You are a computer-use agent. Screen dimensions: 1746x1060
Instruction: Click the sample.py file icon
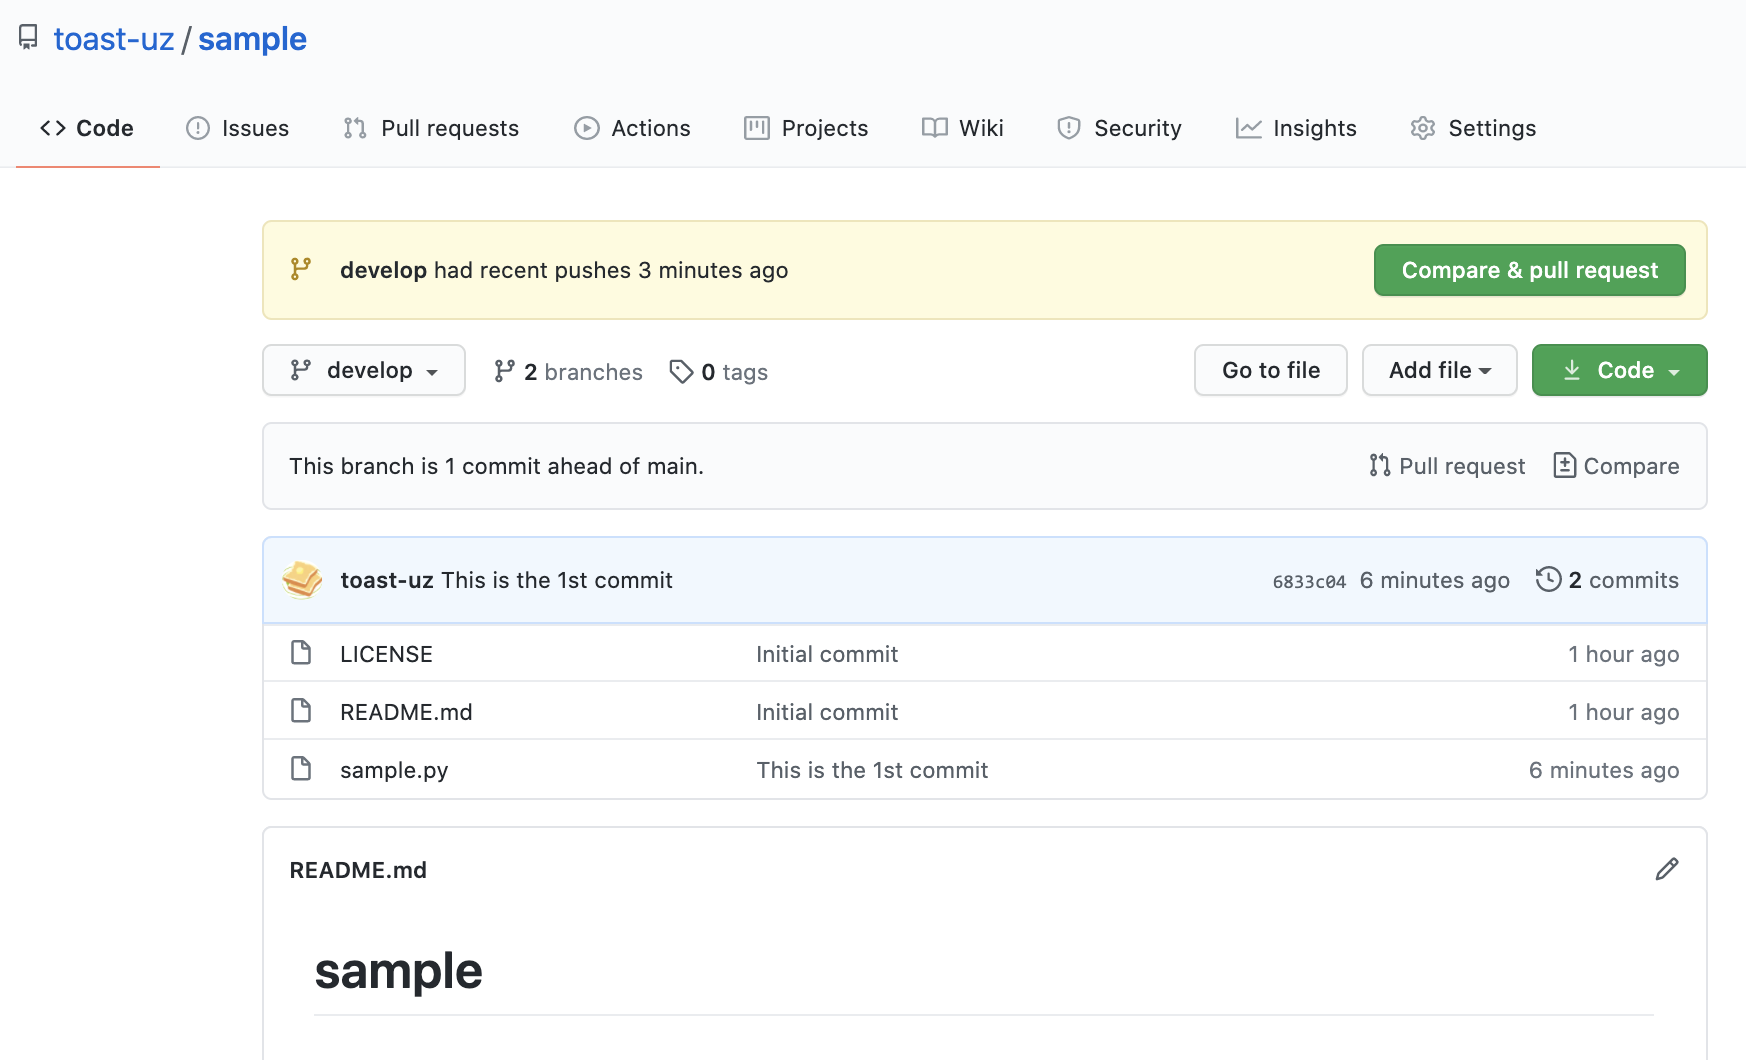pos(301,769)
